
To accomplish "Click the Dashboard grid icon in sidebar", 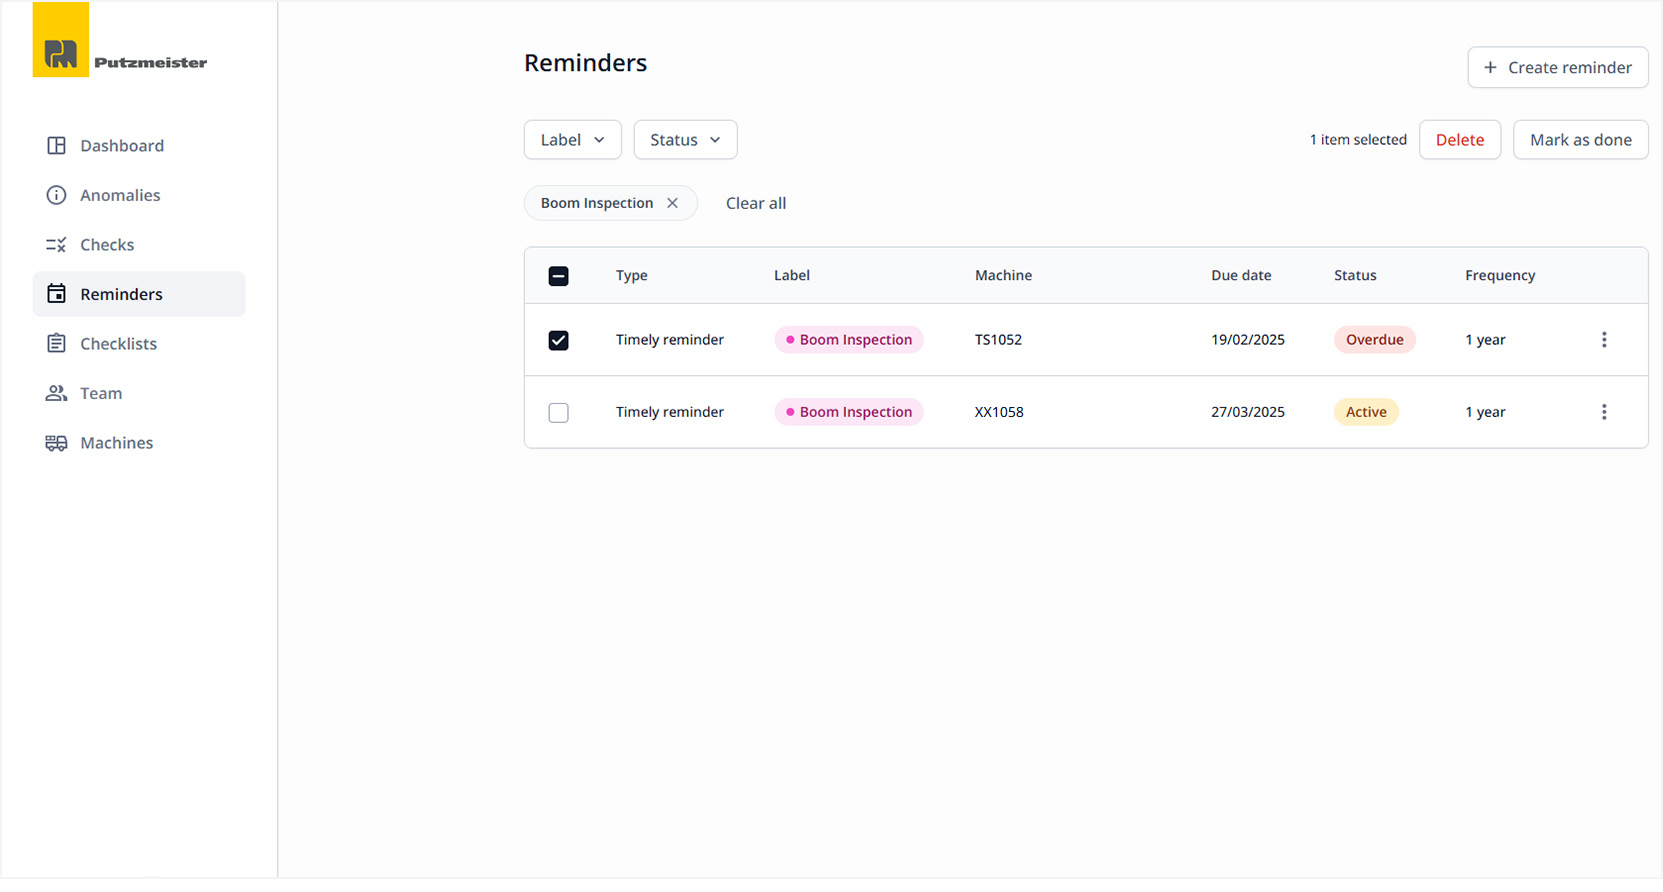I will 57,146.
